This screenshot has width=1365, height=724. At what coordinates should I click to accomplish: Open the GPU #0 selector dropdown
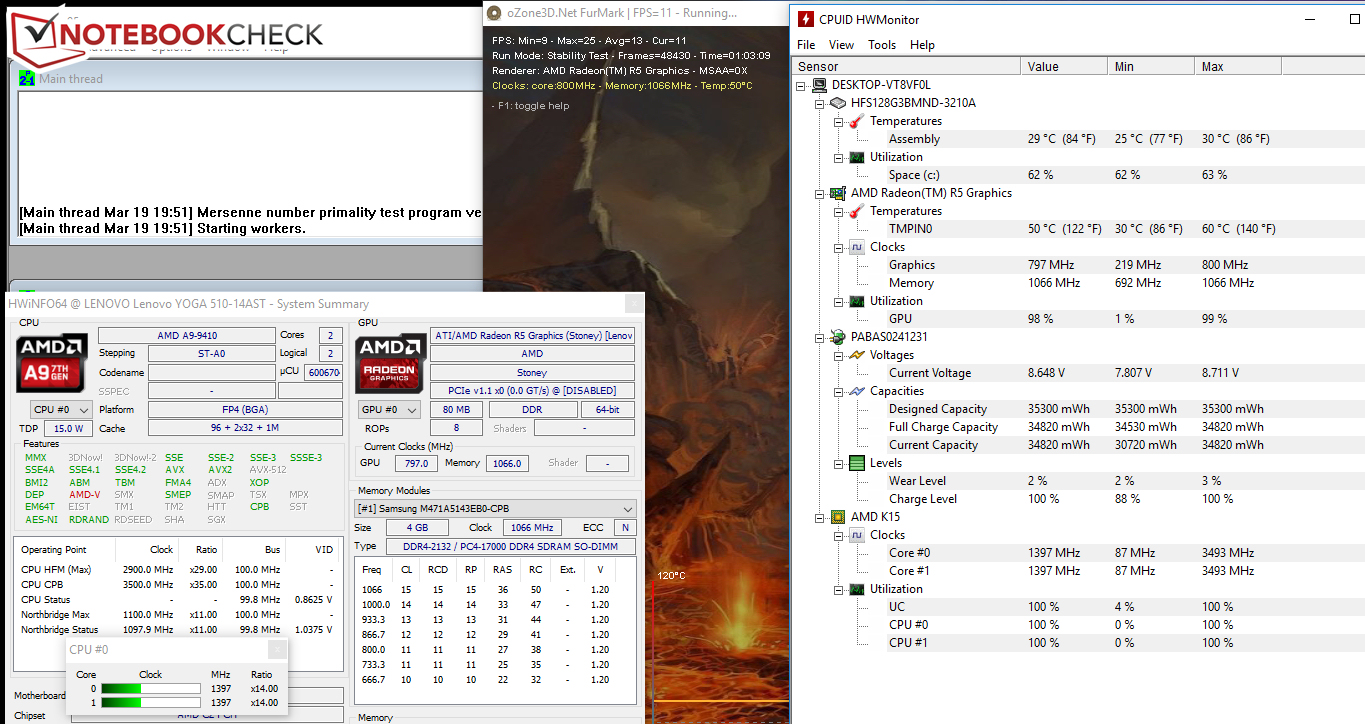pyautogui.click(x=389, y=410)
